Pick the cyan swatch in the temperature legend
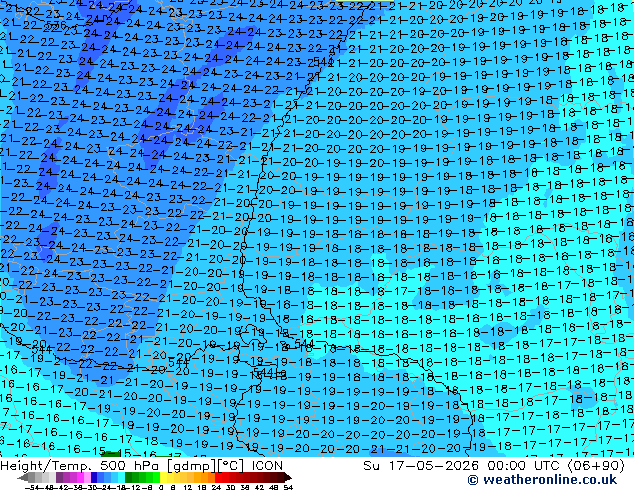Screen dimensions: 634x490 [121, 477]
